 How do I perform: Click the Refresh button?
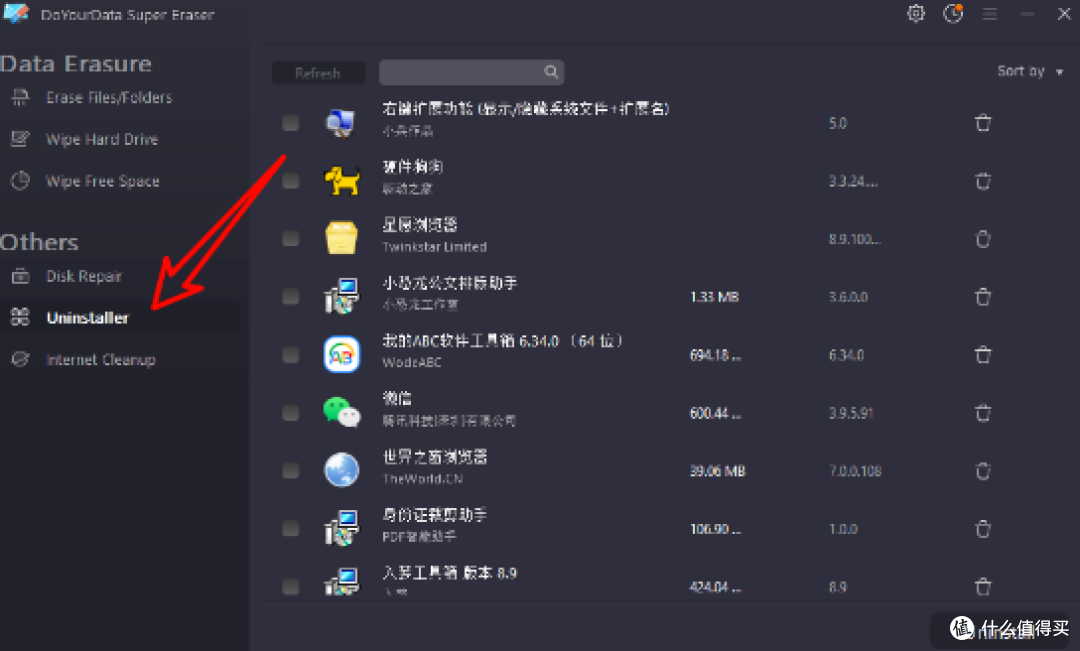pos(318,73)
